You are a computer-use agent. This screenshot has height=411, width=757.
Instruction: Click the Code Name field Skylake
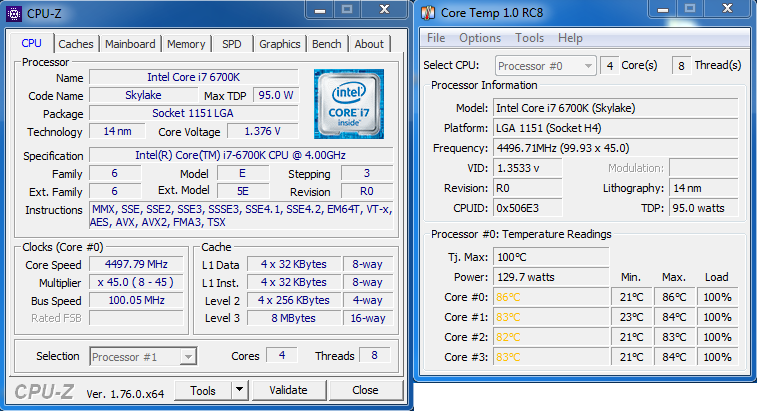143,95
